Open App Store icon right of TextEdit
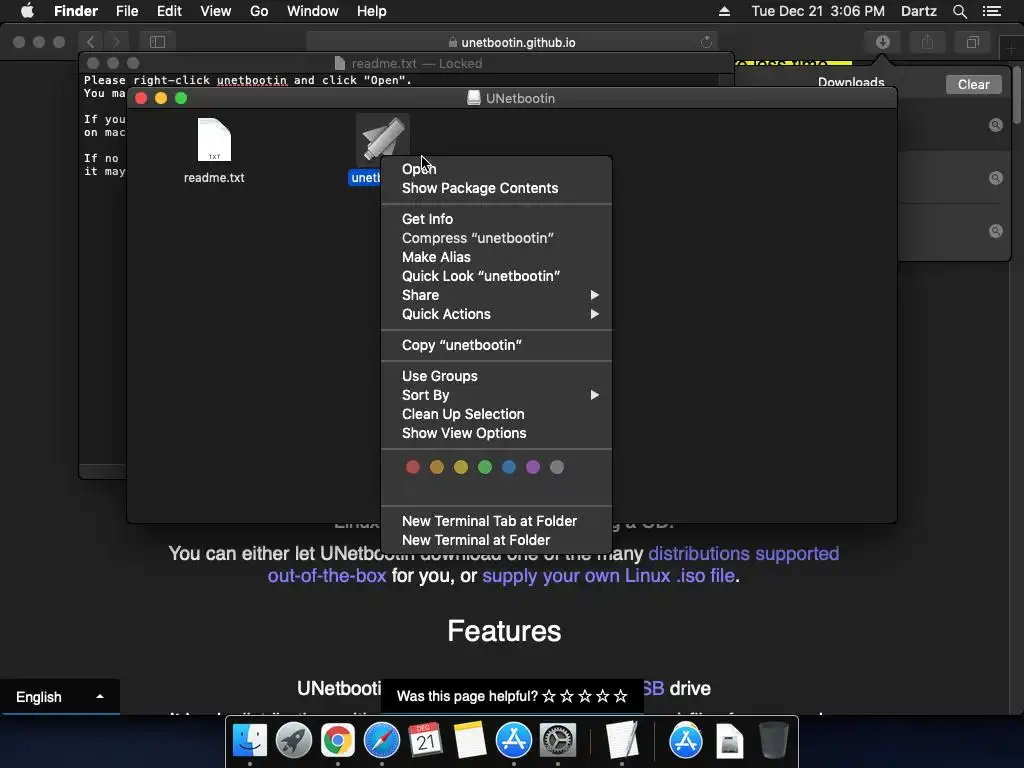Image resolution: width=1024 pixels, height=768 pixels. point(686,741)
